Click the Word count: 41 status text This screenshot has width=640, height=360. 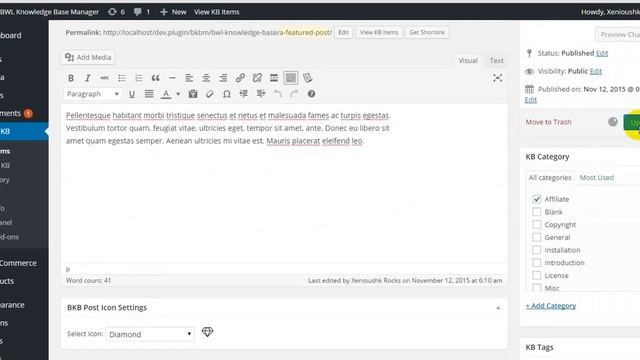tap(89, 280)
